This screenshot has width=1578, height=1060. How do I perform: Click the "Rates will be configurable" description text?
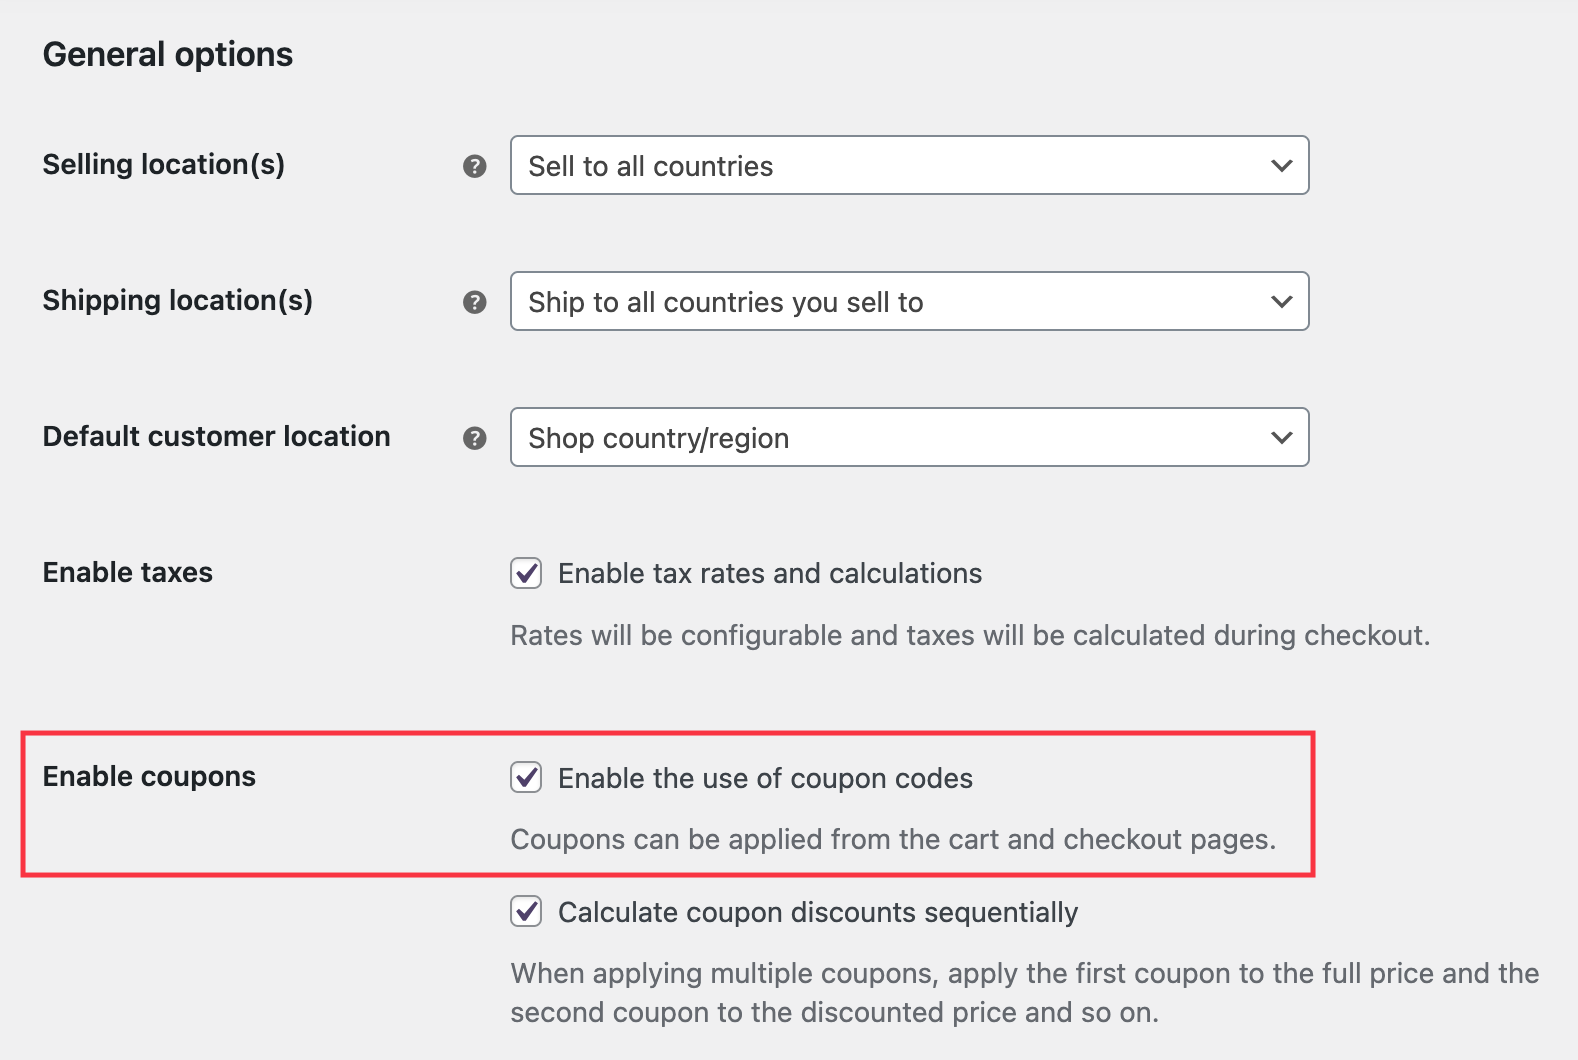pyautogui.click(x=969, y=635)
